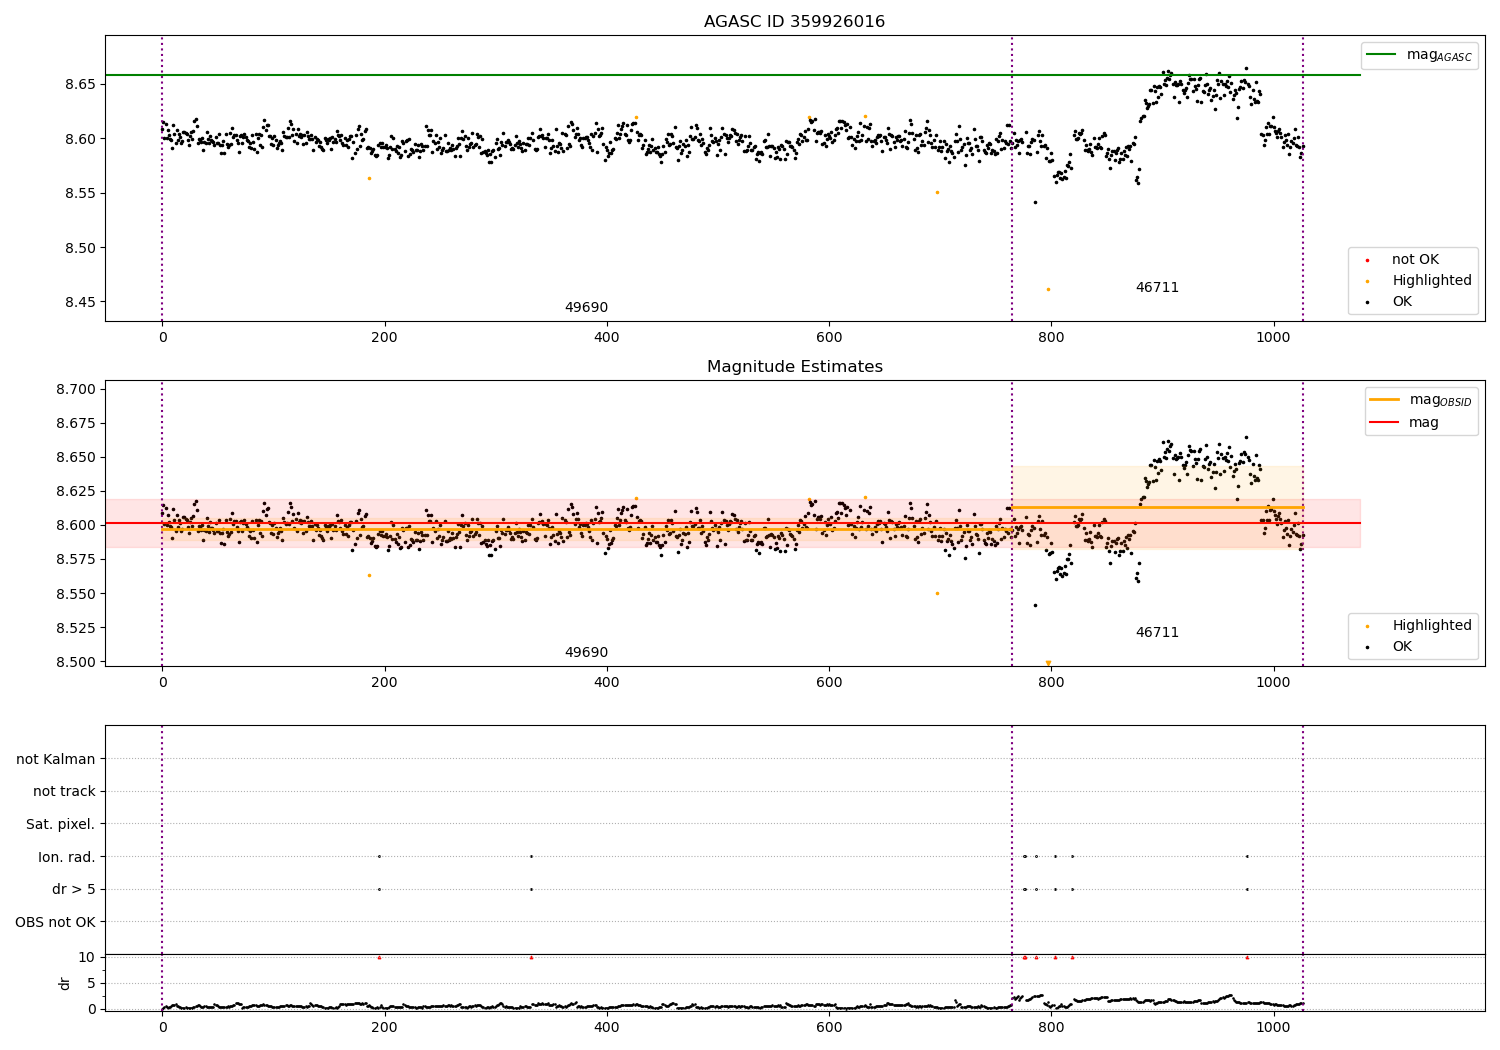The height and width of the screenshot is (1050, 1500).
Task: Click the 8.65 tick label in top plot
Action: [x=80, y=84]
